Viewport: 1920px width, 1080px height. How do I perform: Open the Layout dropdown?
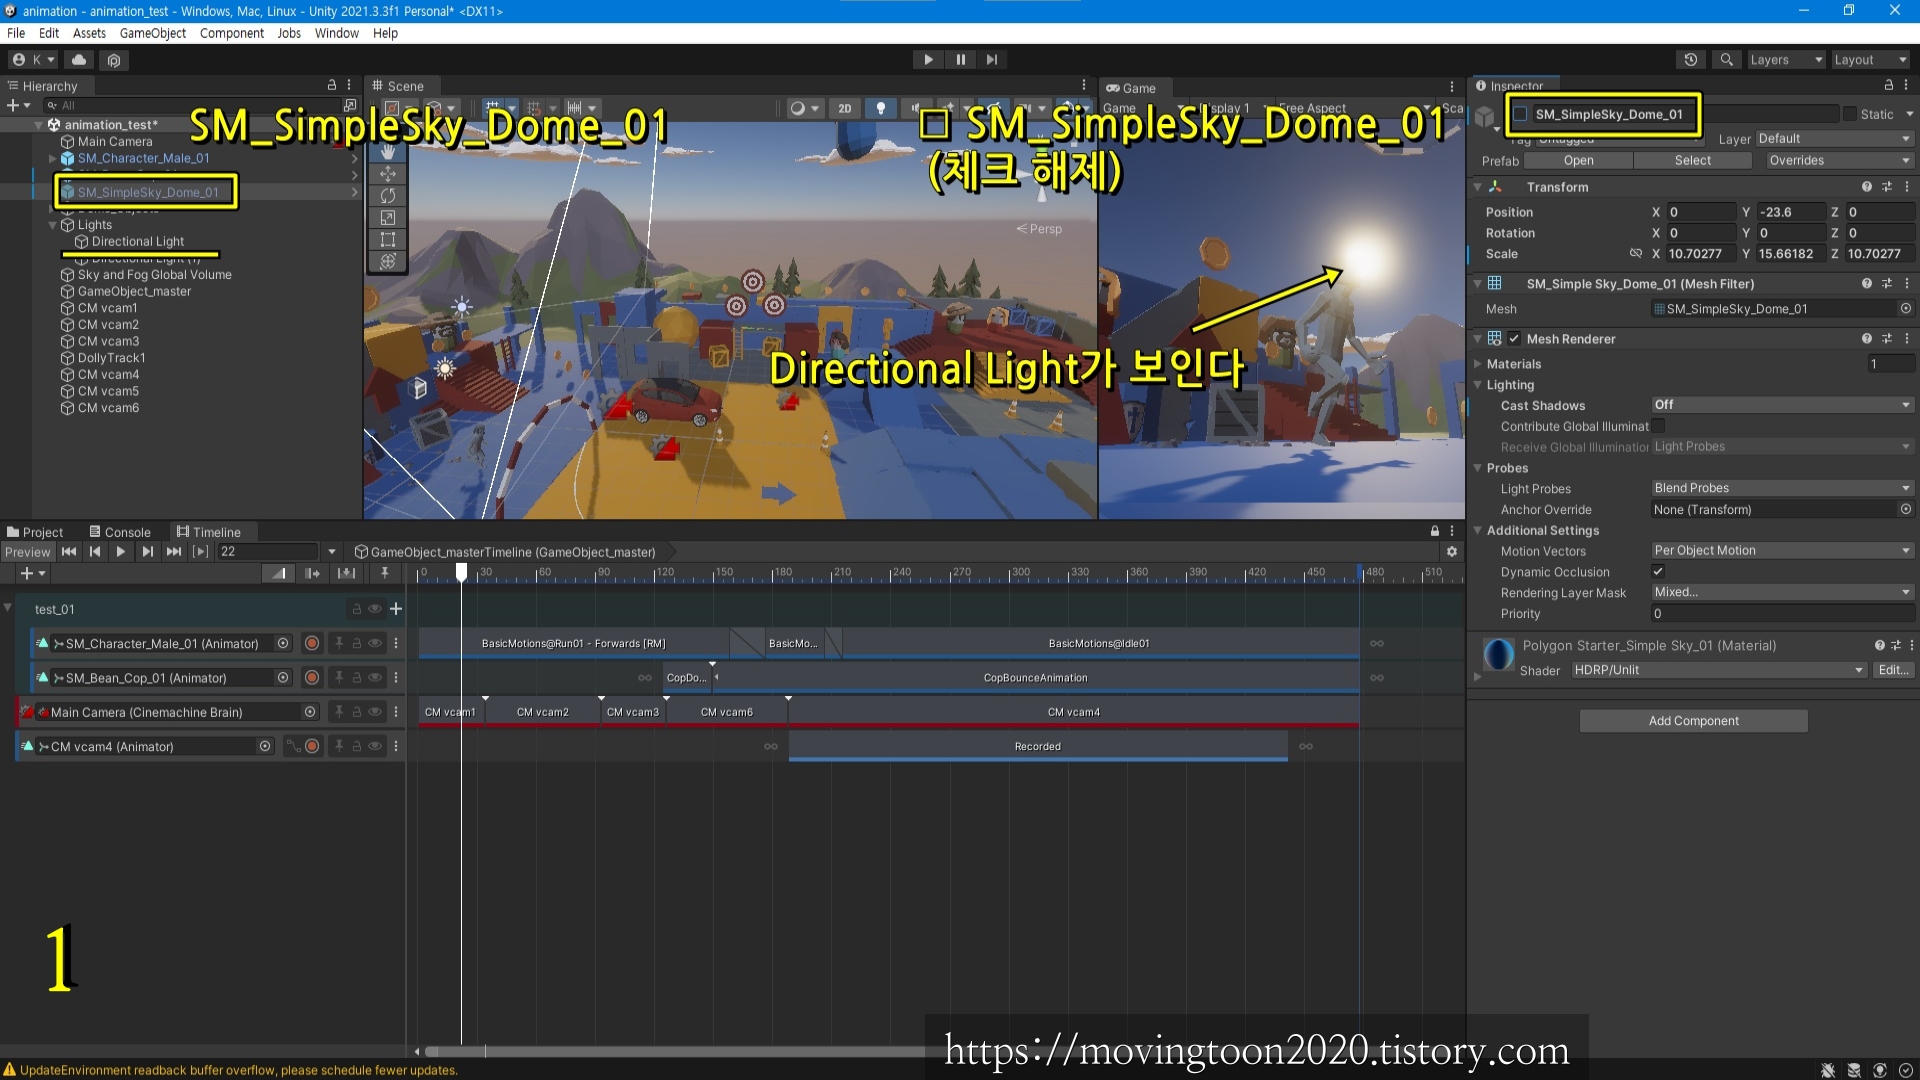coord(1870,60)
